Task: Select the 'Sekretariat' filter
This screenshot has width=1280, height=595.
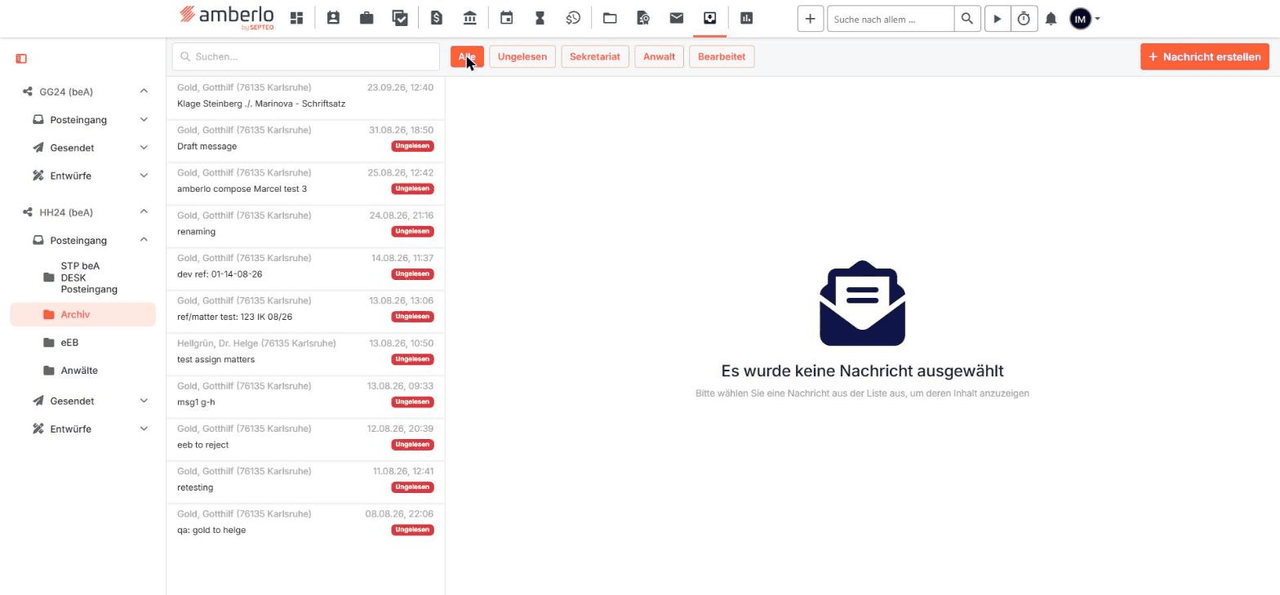Action: (x=595, y=57)
